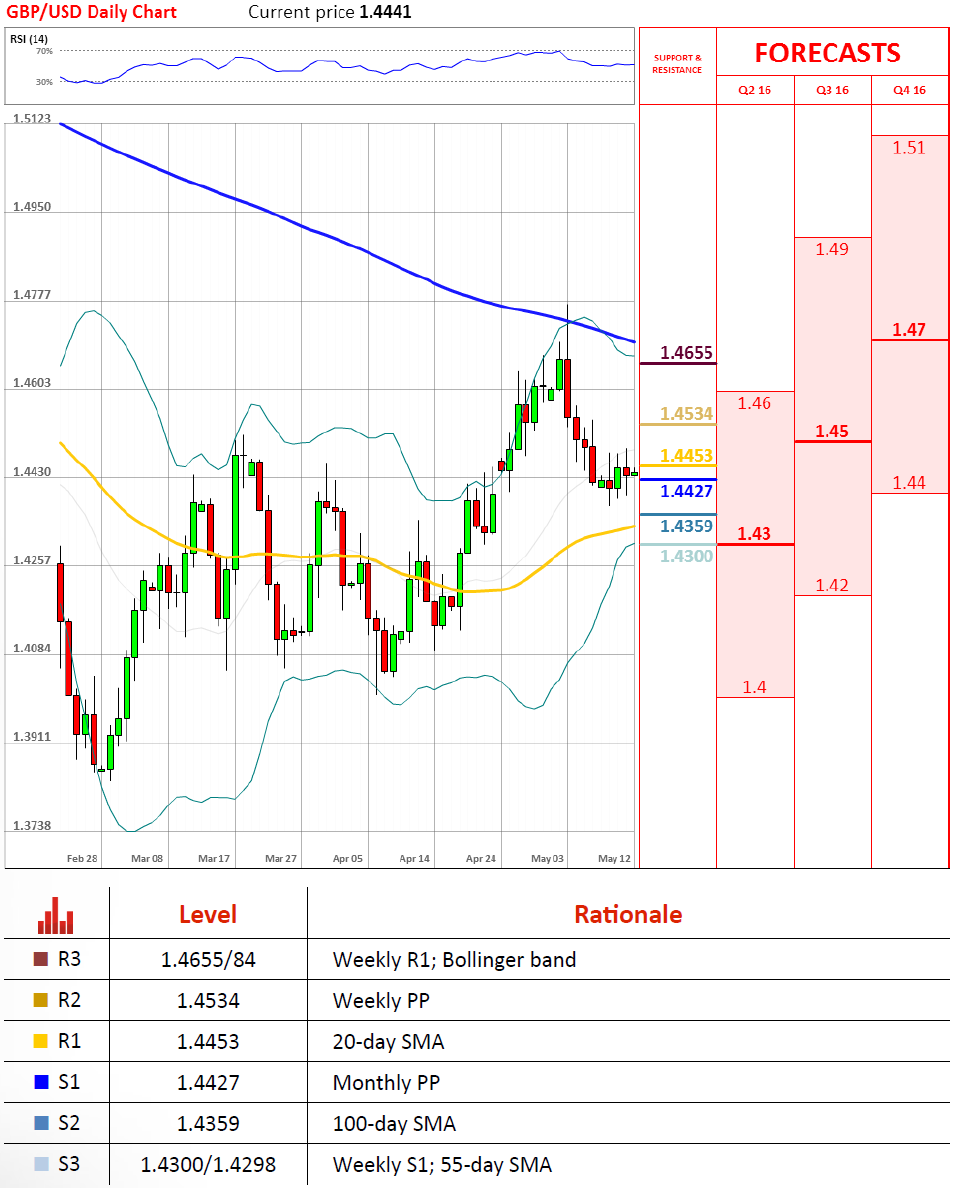Click the 1.4257 price axis label

32,561
